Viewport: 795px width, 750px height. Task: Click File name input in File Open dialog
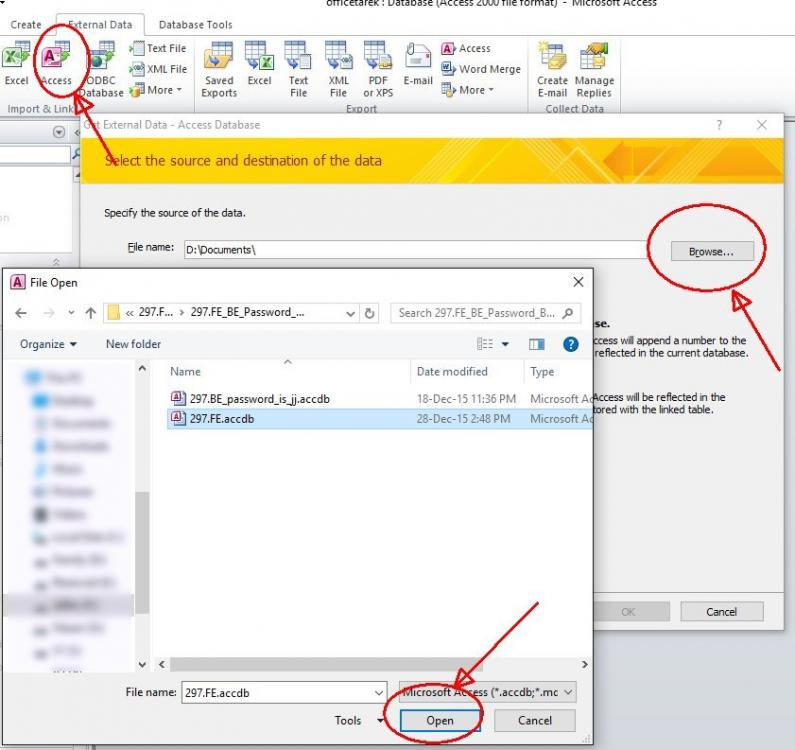pos(284,693)
